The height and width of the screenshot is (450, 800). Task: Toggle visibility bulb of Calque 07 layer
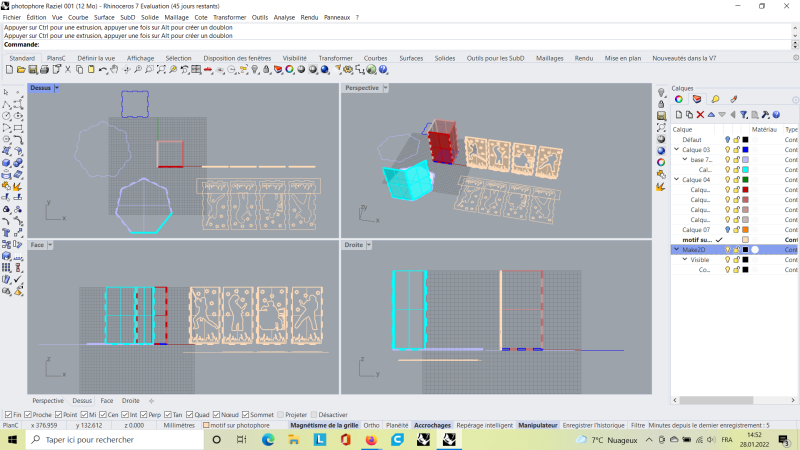click(728, 230)
